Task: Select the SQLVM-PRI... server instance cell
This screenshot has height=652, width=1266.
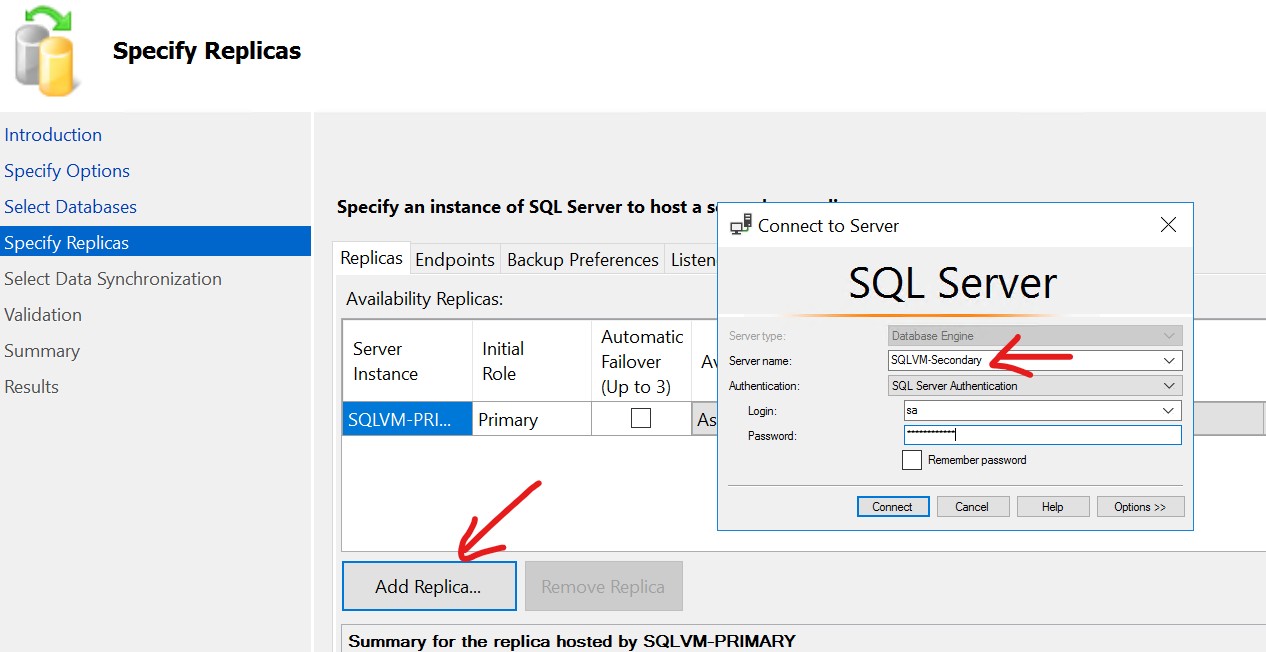Action: pyautogui.click(x=407, y=419)
